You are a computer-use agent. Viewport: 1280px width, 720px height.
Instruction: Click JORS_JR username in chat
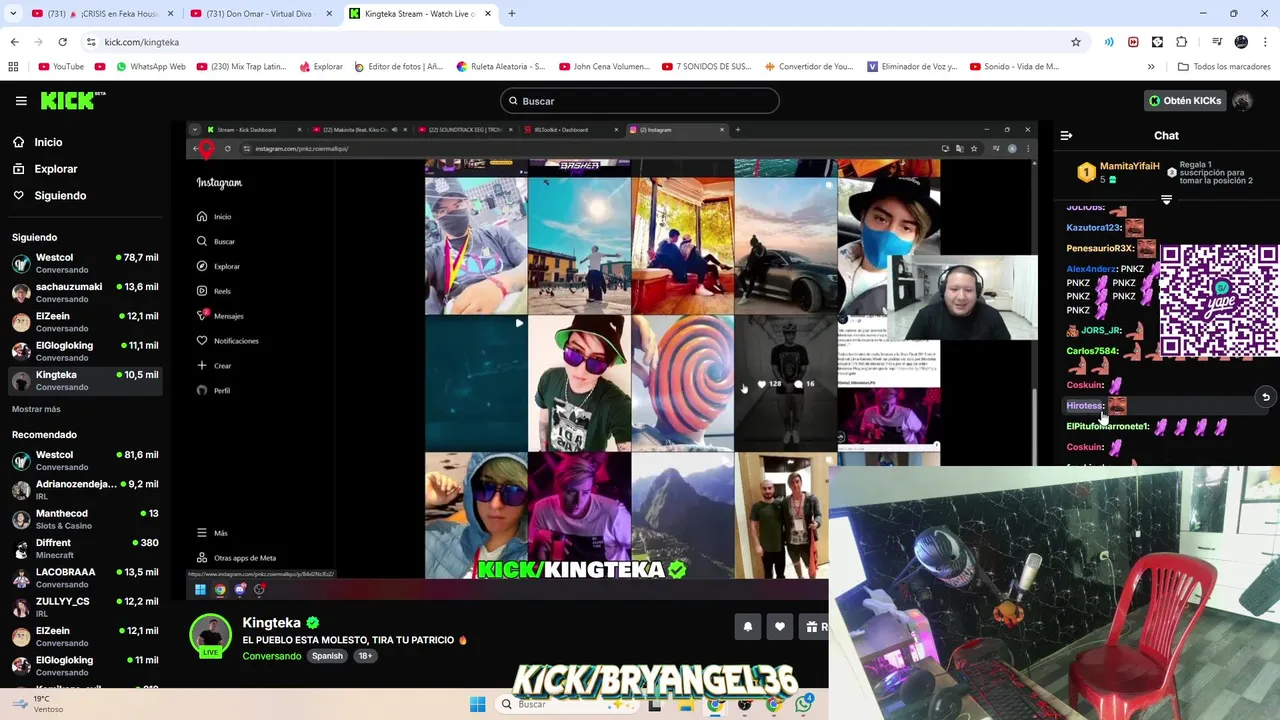1101,330
